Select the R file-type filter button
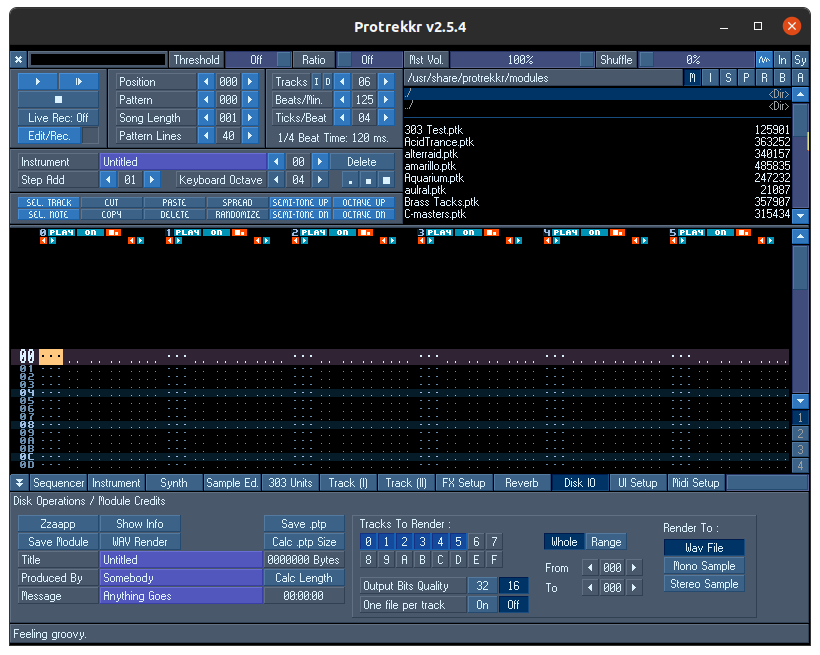Viewport: 820px width, 655px height. click(x=764, y=78)
